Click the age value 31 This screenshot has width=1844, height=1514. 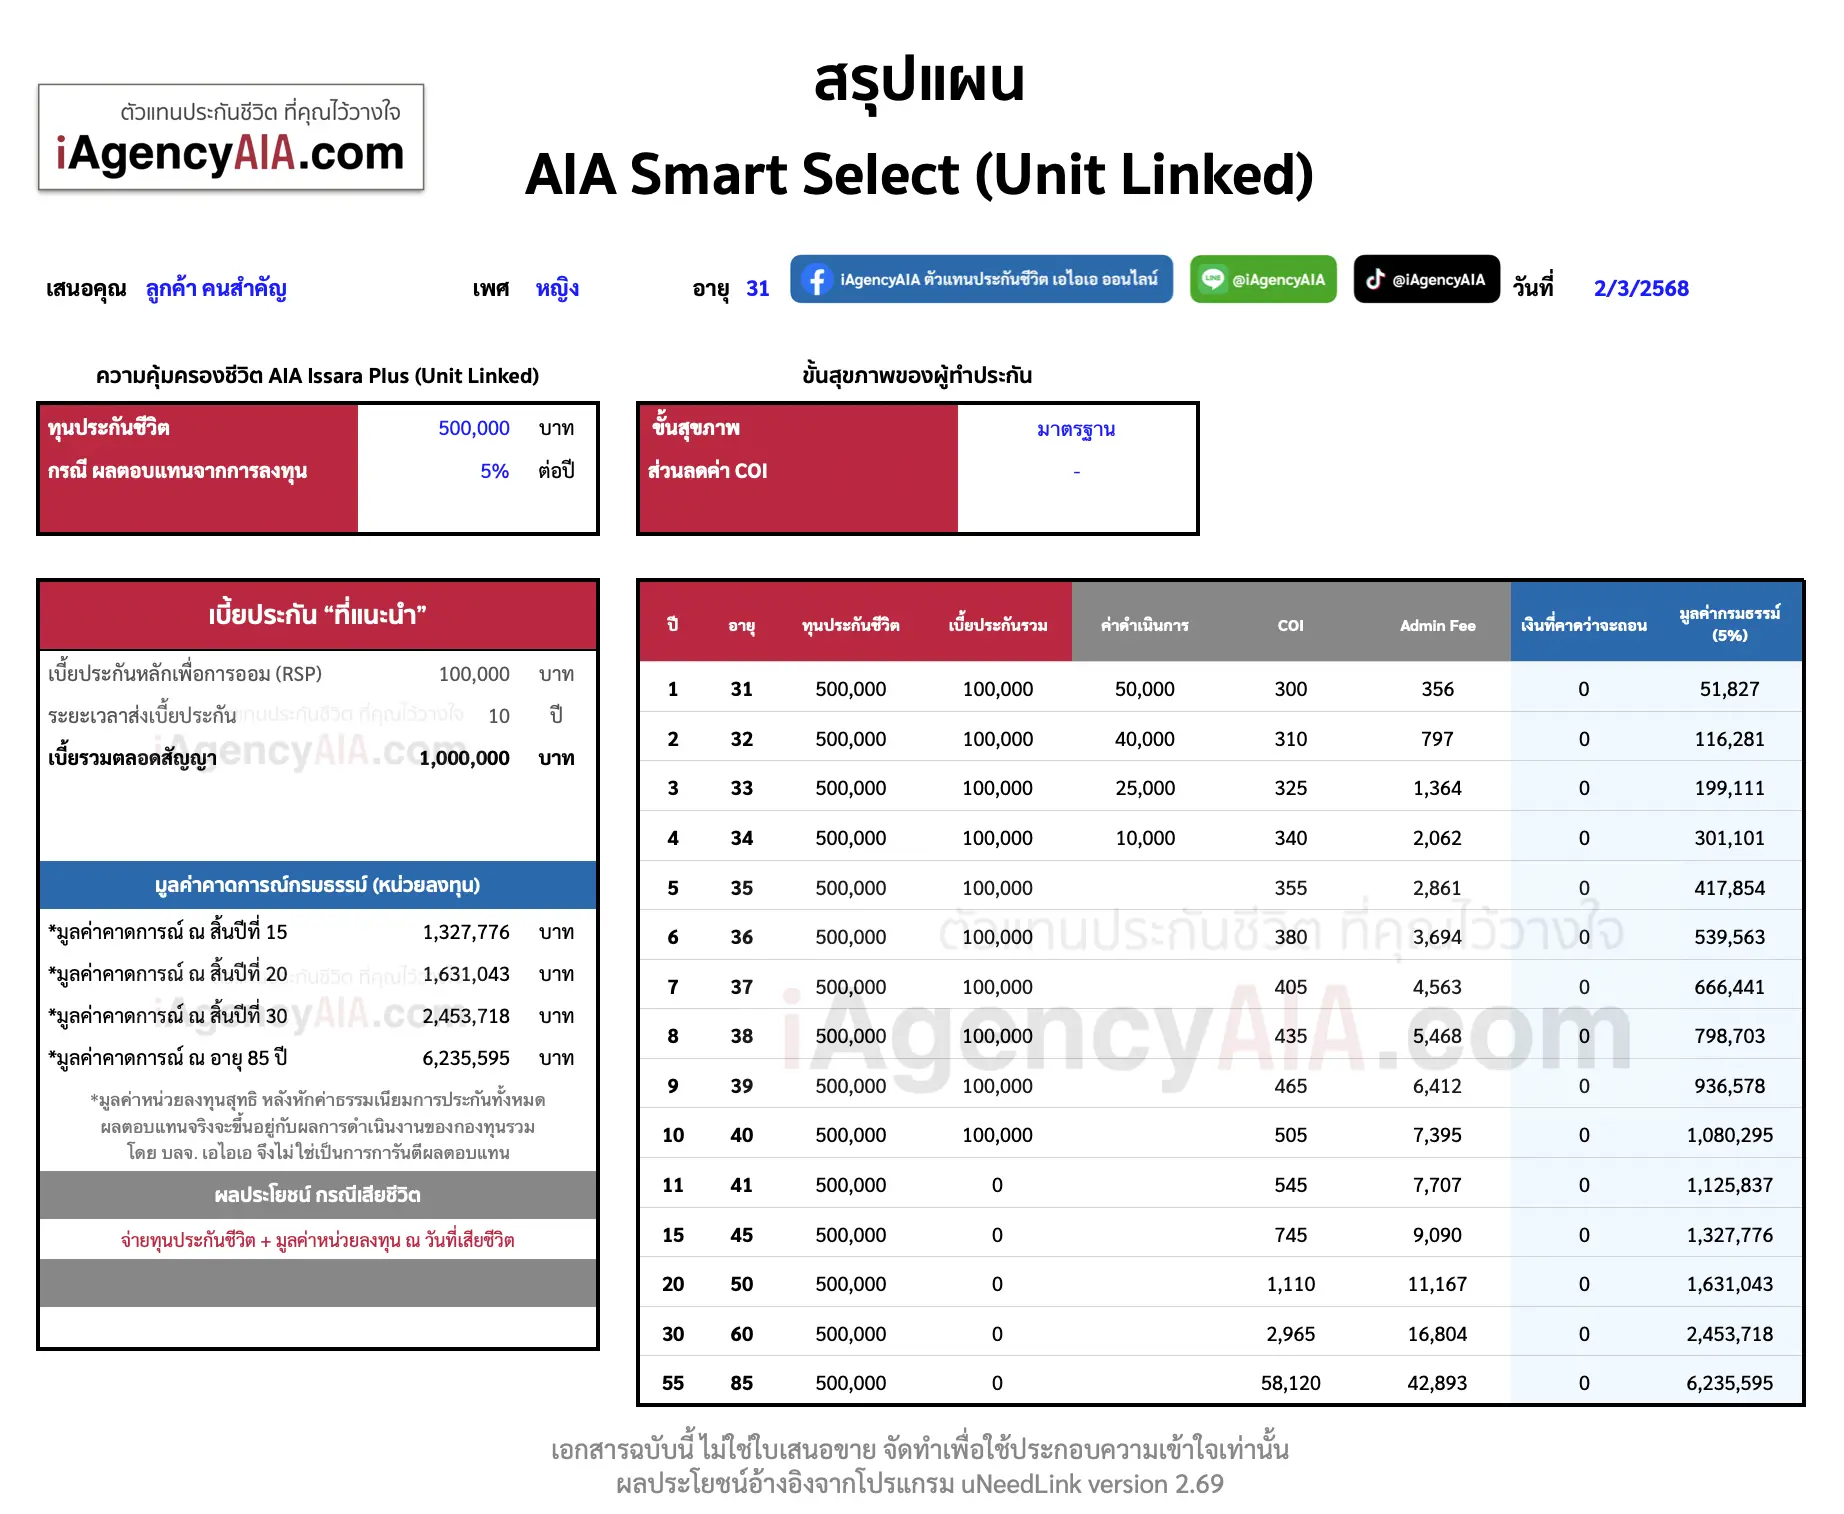[757, 289]
